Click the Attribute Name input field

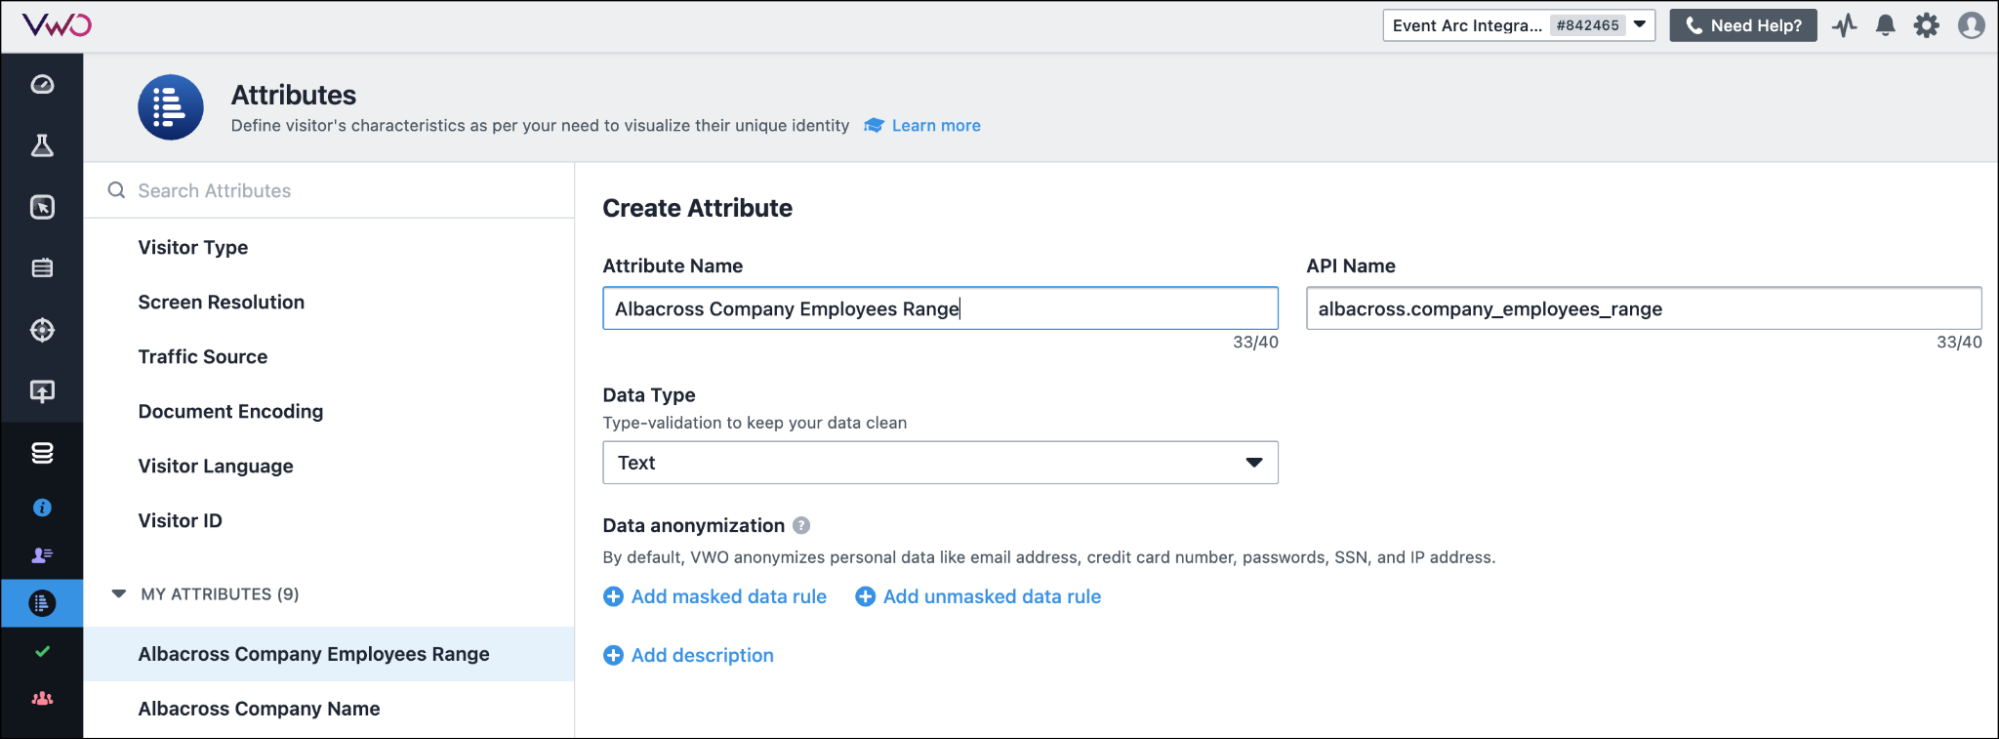(x=940, y=308)
